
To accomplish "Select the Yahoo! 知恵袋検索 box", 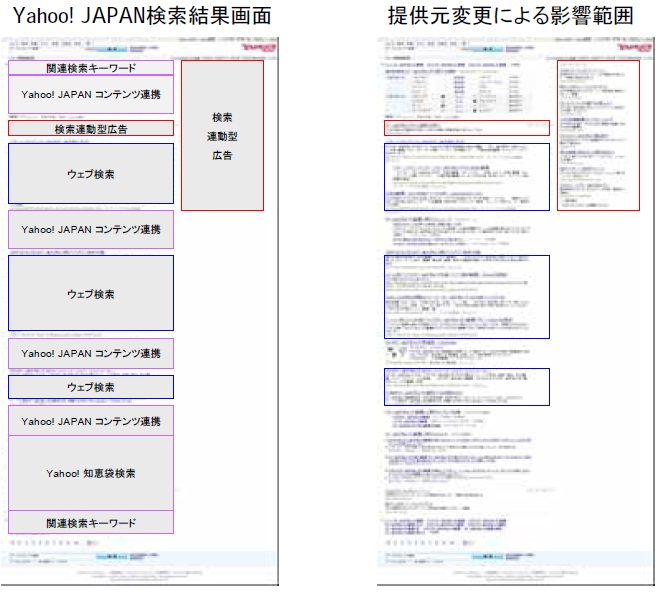I will pyautogui.click(x=91, y=473).
